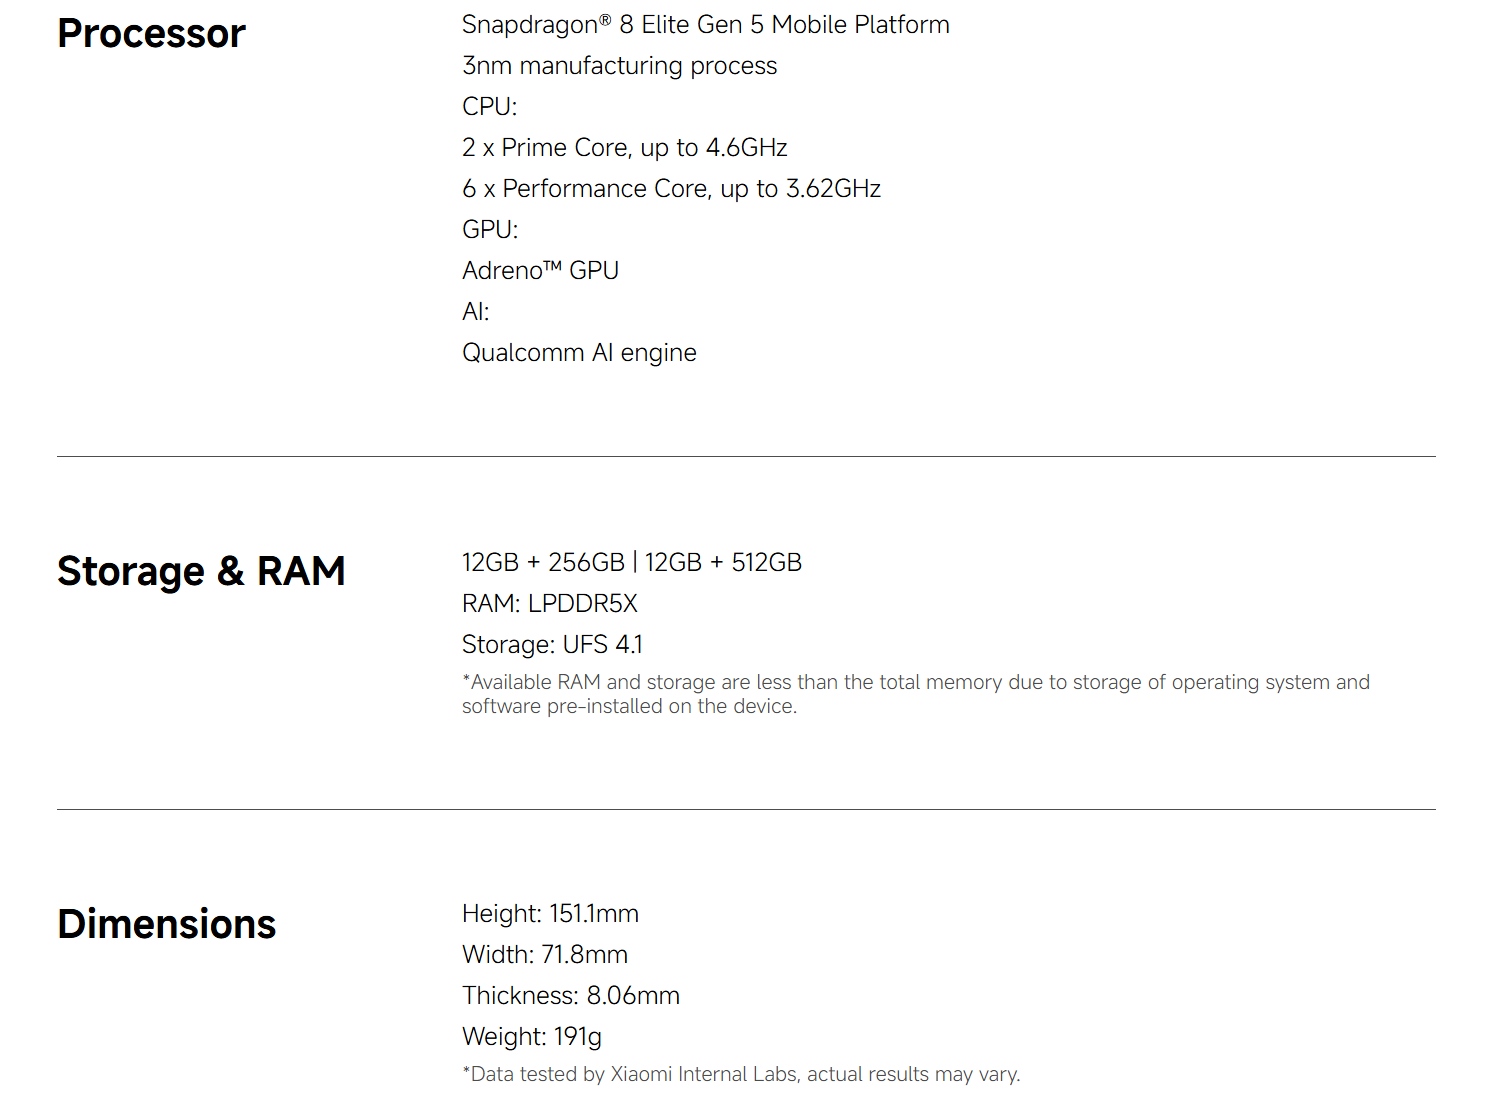Click the Storage: UFS 4.1 line
The height and width of the screenshot is (1115, 1508).
[x=552, y=645]
